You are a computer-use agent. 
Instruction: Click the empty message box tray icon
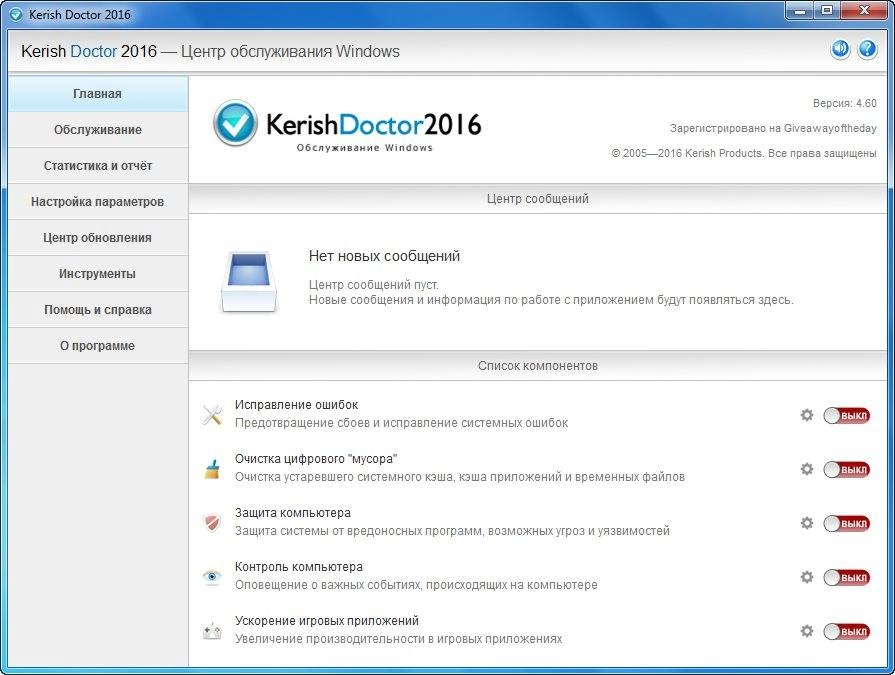click(x=249, y=282)
